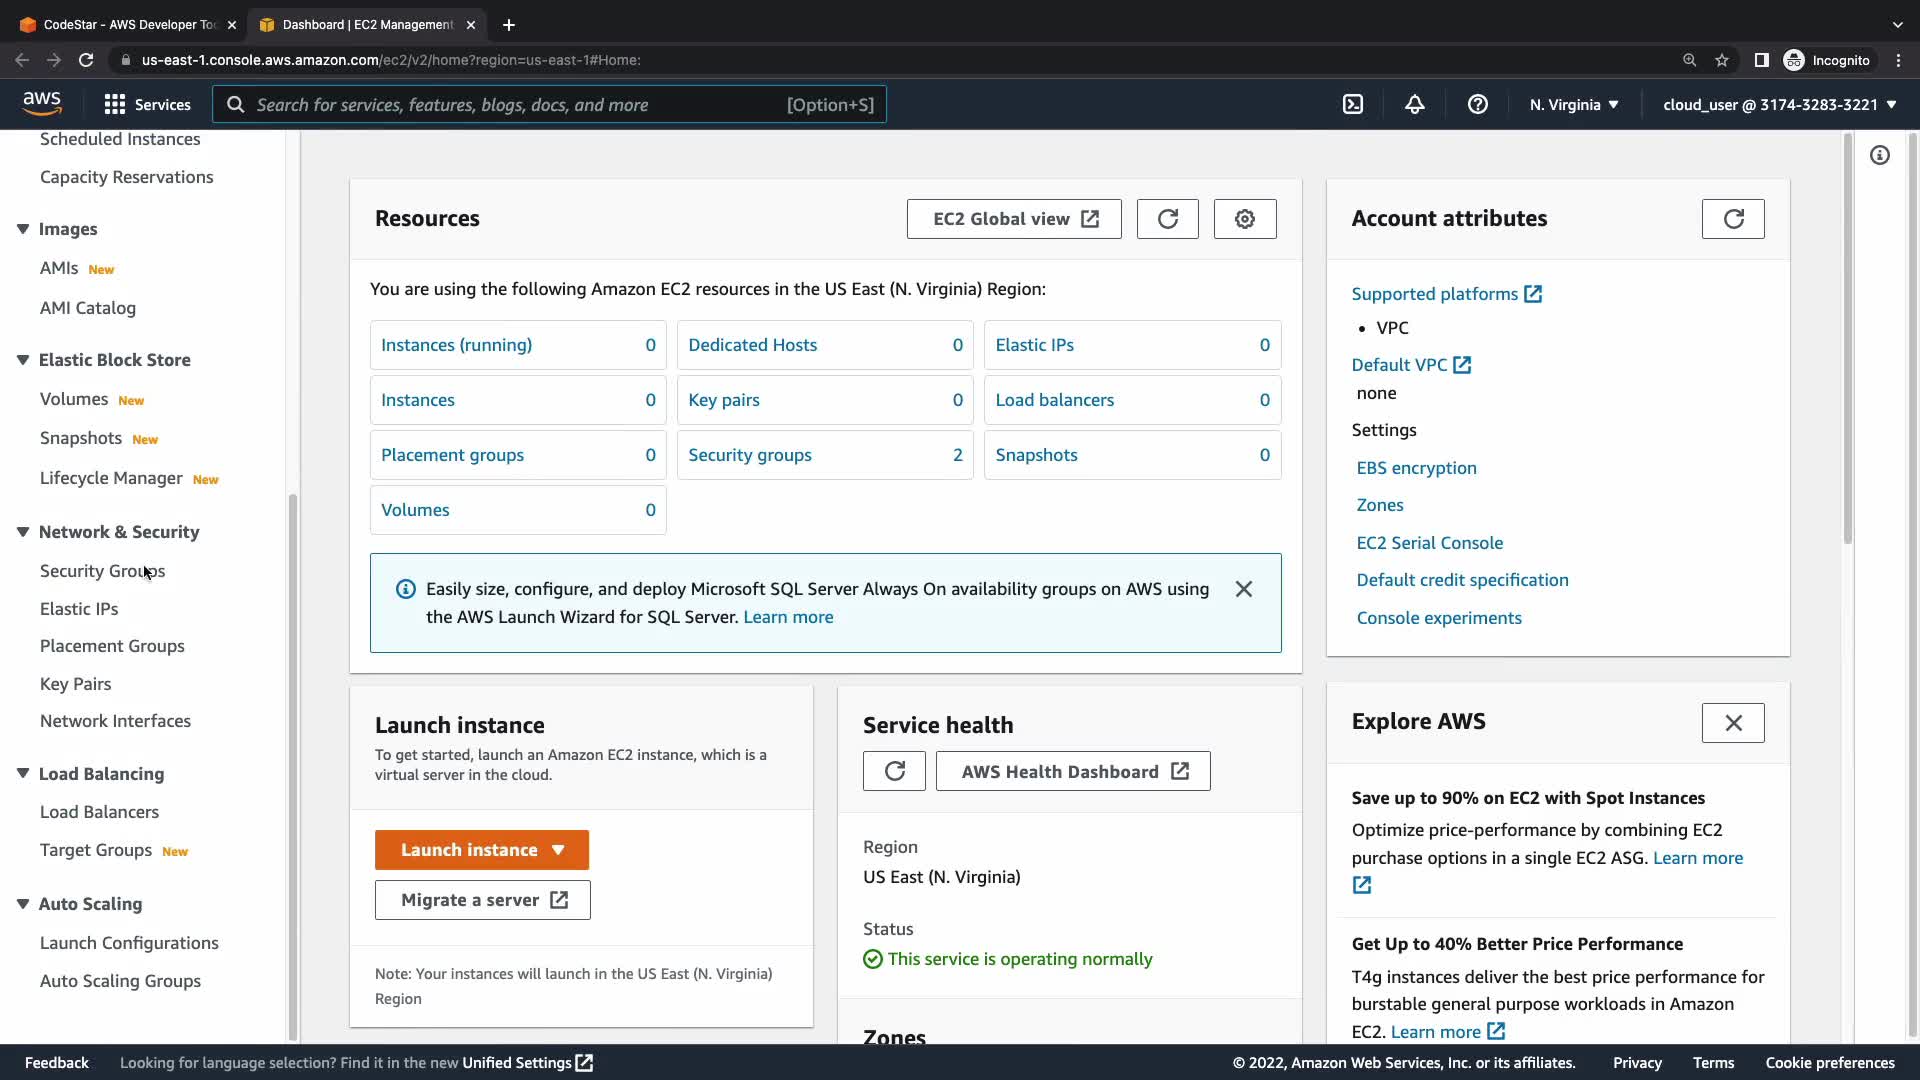The height and width of the screenshot is (1080, 1920).
Task: Collapse the Elastic Block Store section
Action: click(23, 360)
